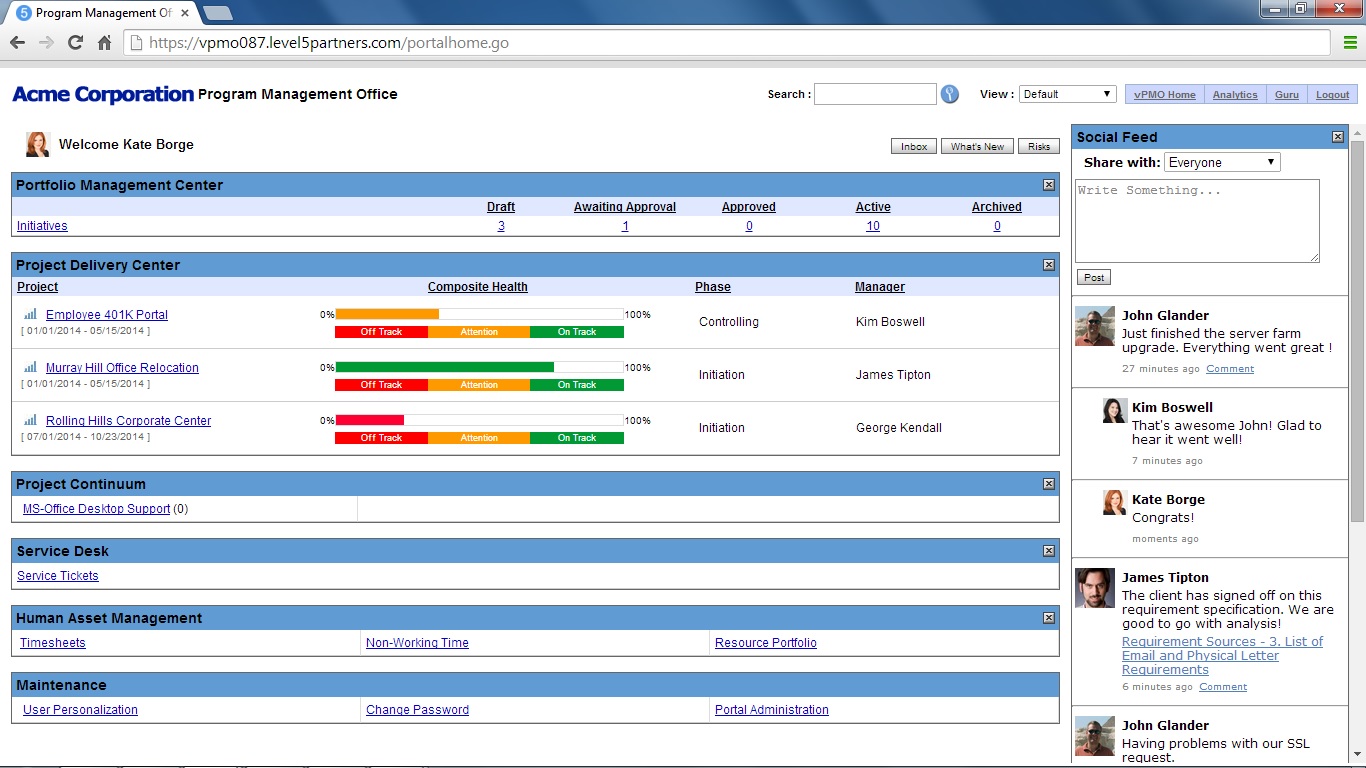The image size is (1366, 768).
Task: Click bar chart icon beside Rolling Hills Corporate Center
Action: pyautogui.click(x=30, y=420)
